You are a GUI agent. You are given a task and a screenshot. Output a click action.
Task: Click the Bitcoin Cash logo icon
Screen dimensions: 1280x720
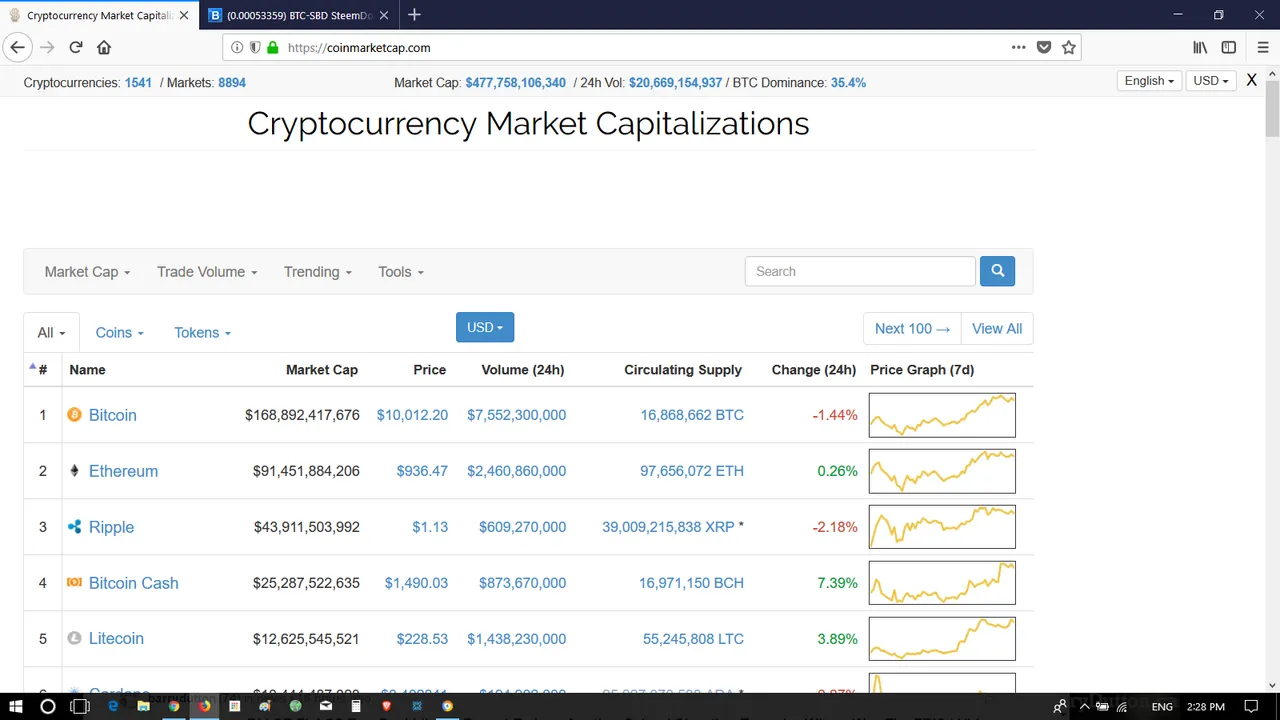(x=74, y=582)
